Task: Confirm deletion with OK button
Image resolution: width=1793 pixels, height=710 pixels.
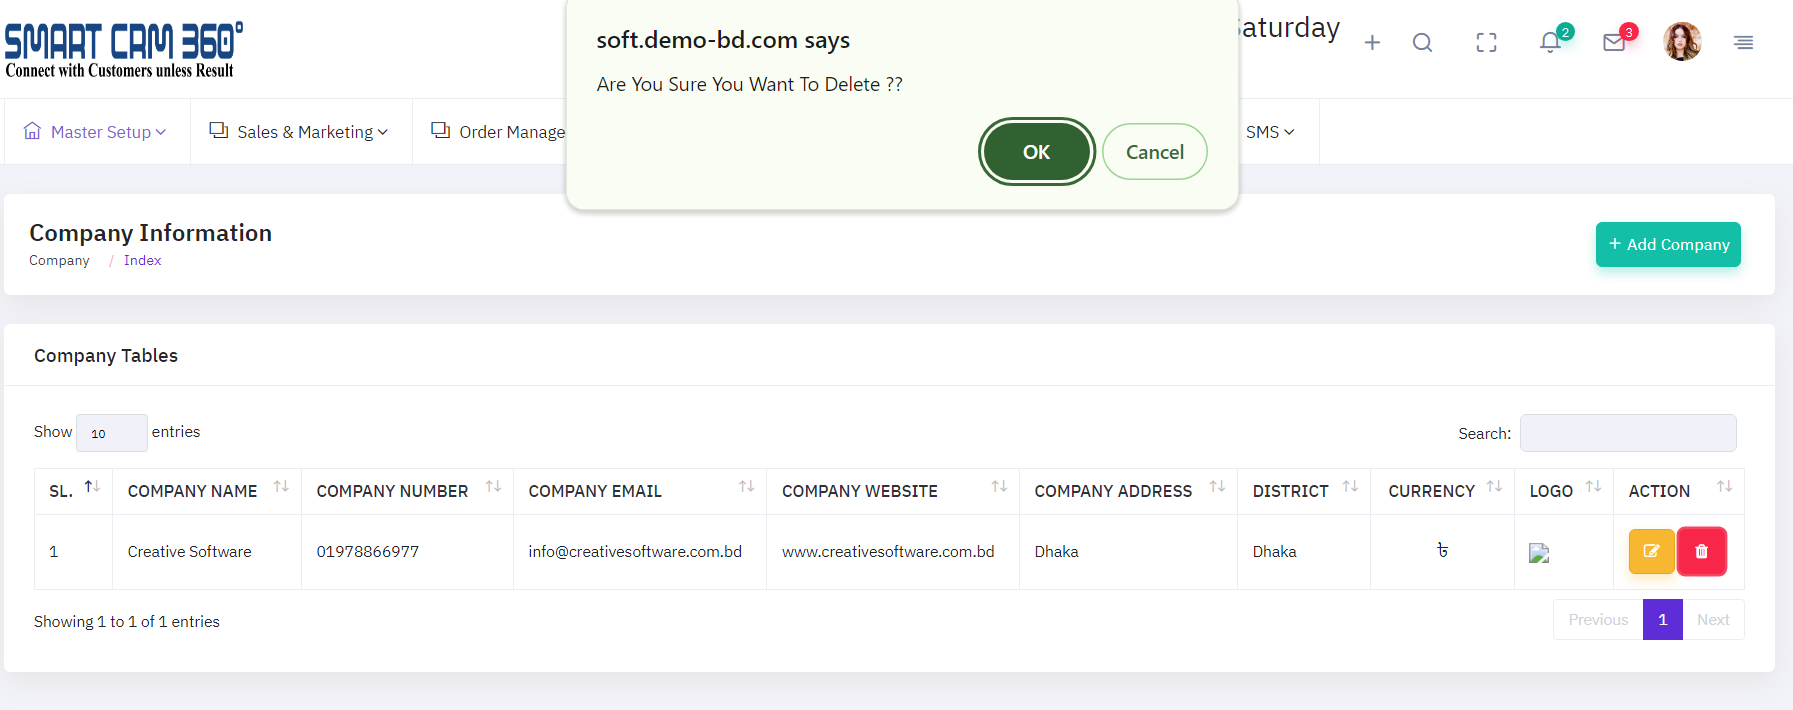Action: [x=1036, y=152]
